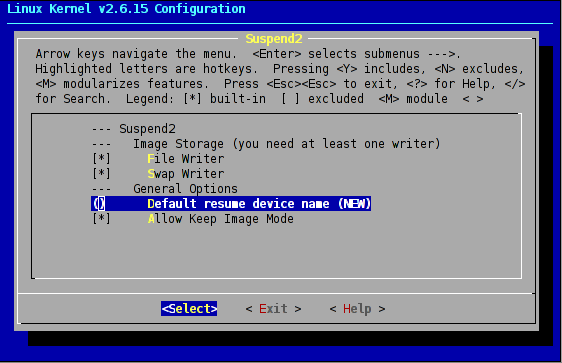The width and height of the screenshot is (562, 363).
Task: Select the File Writer menu row
Action: 158,158
